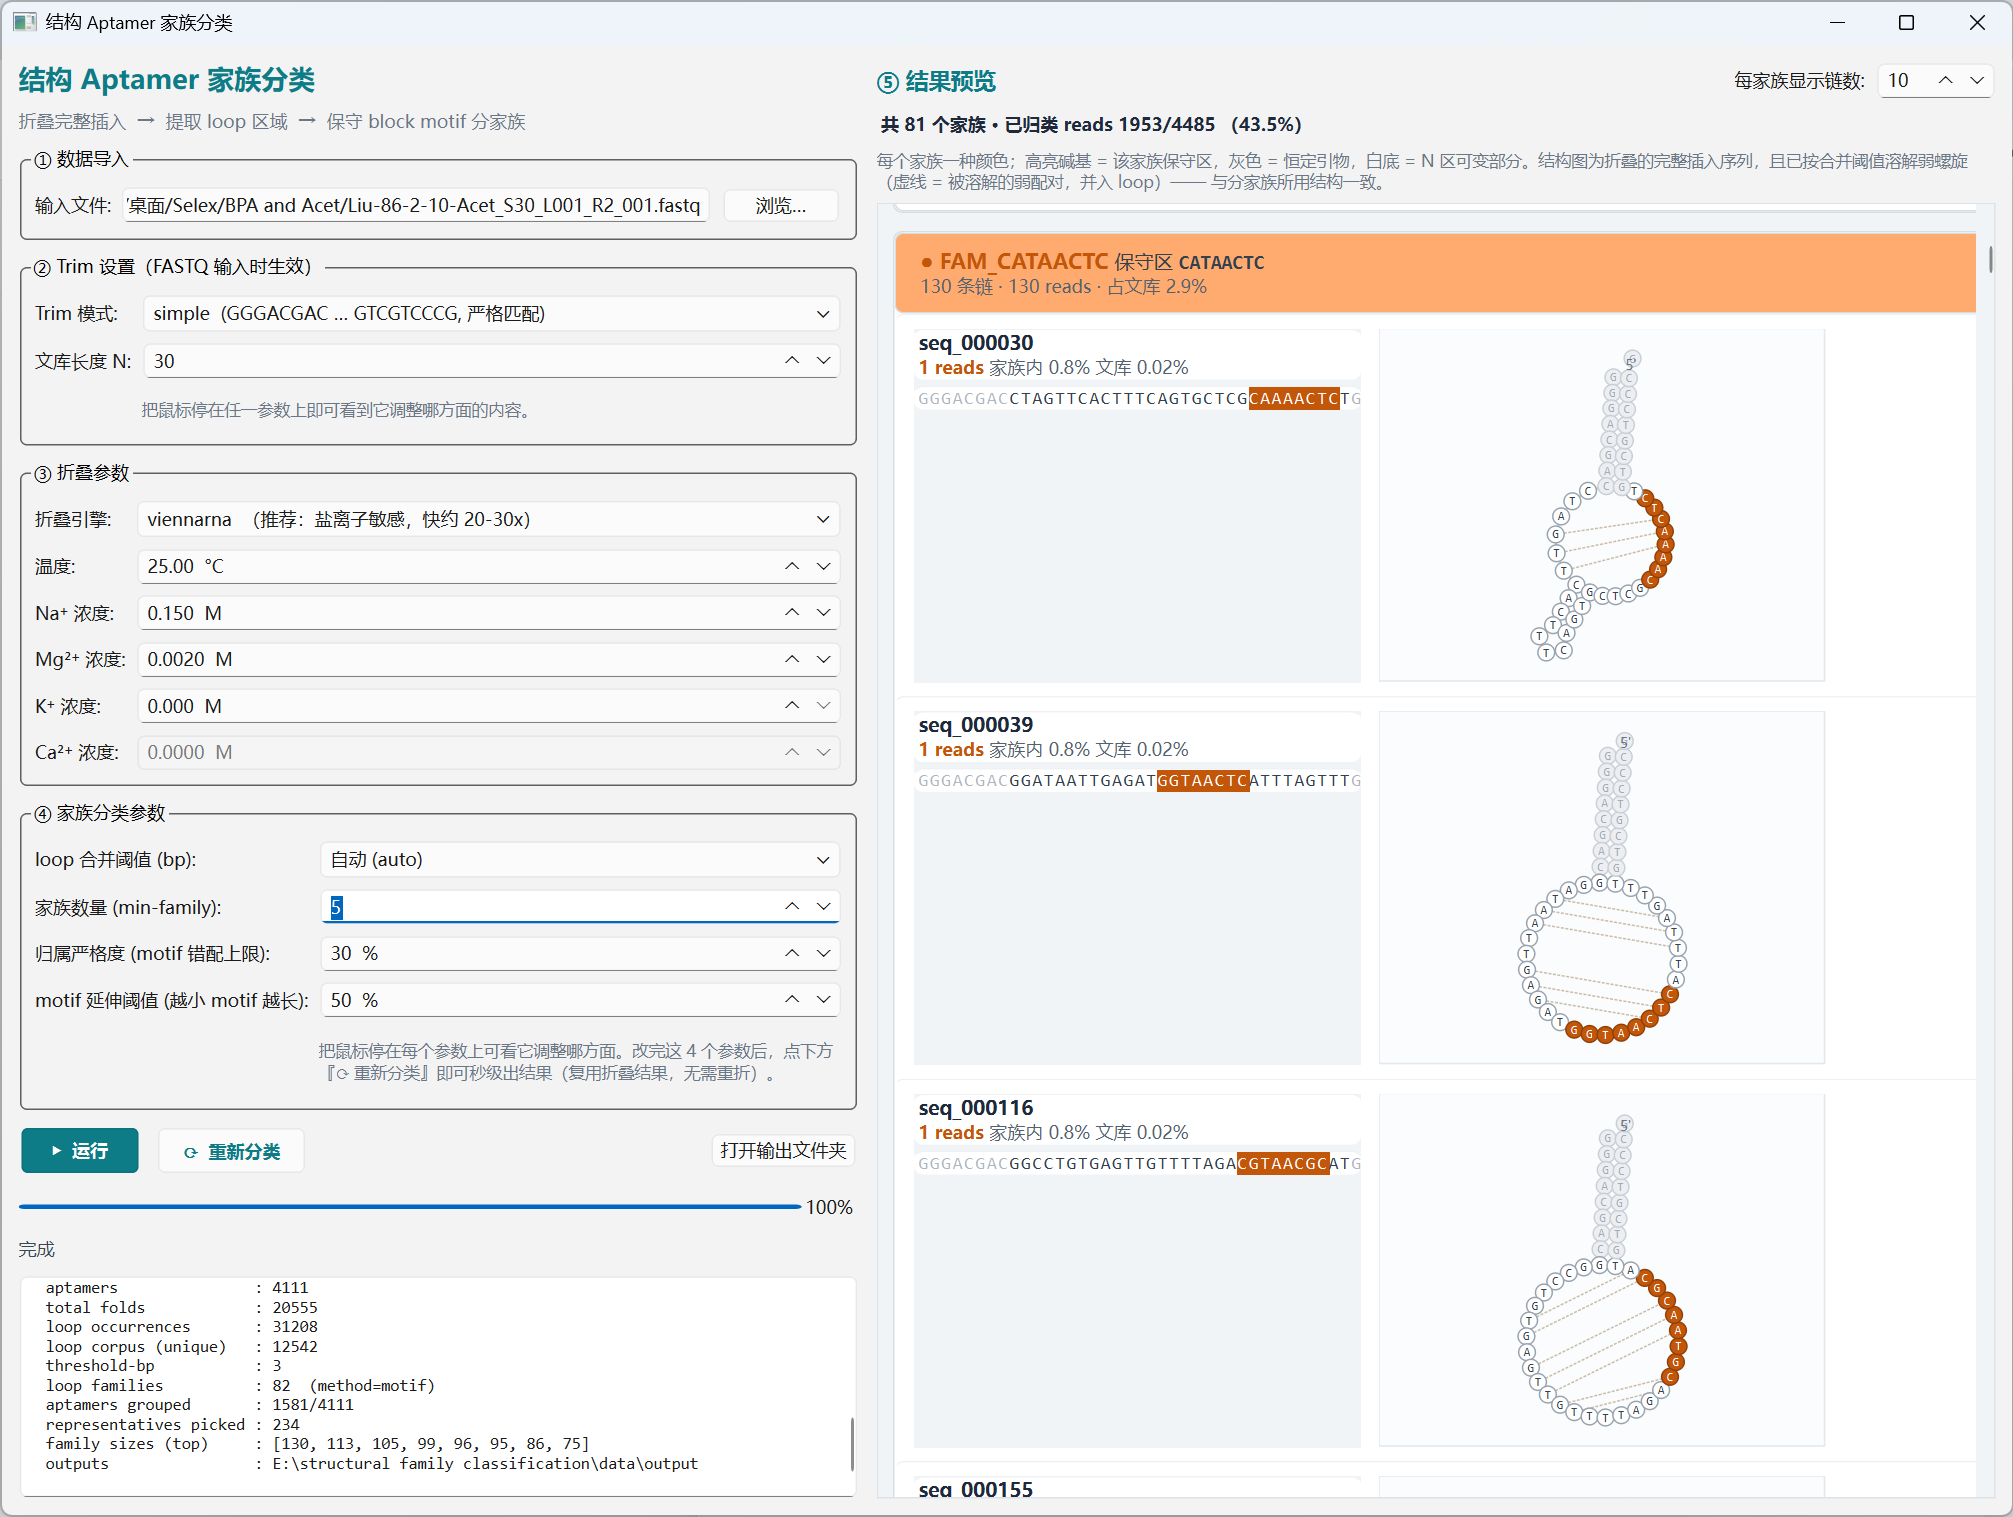The height and width of the screenshot is (1517, 2013).
Task: Click the family sizes log line
Action: pyautogui.click(x=318, y=1444)
